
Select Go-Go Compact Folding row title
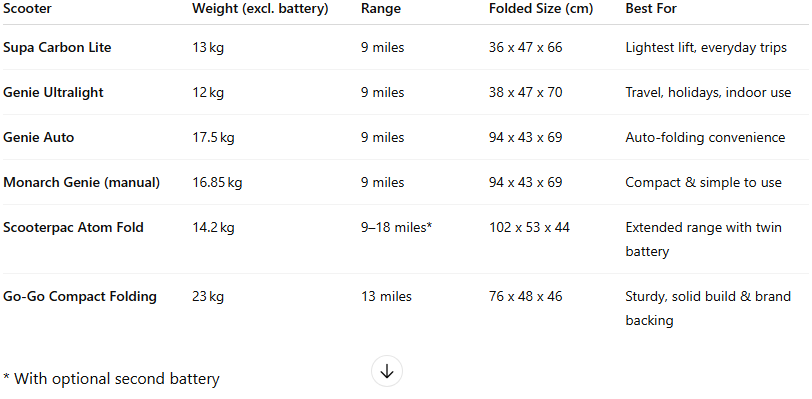pyautogui.click(x=80, y=297)
